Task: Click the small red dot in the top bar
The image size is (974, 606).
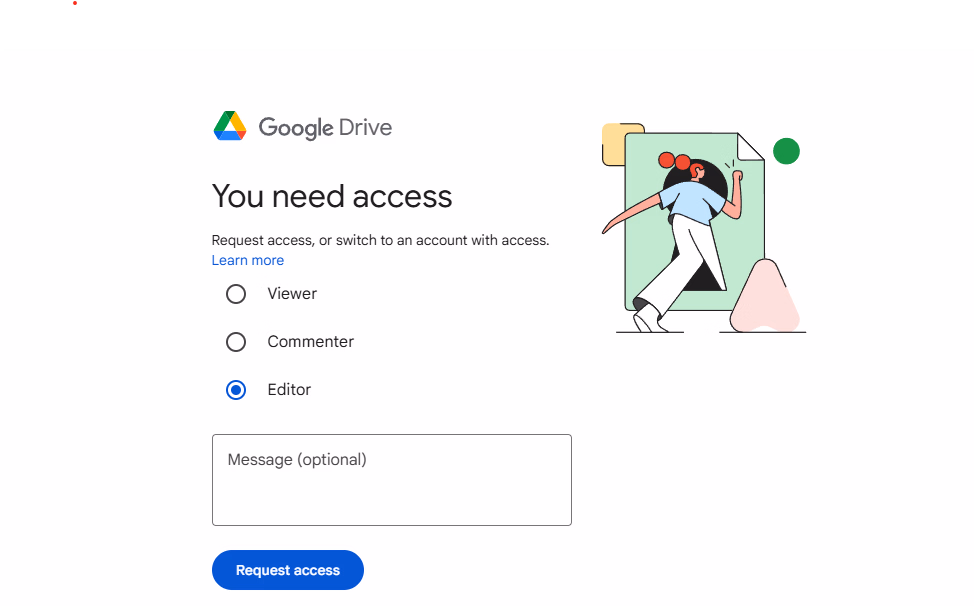Action: (75, 3)
